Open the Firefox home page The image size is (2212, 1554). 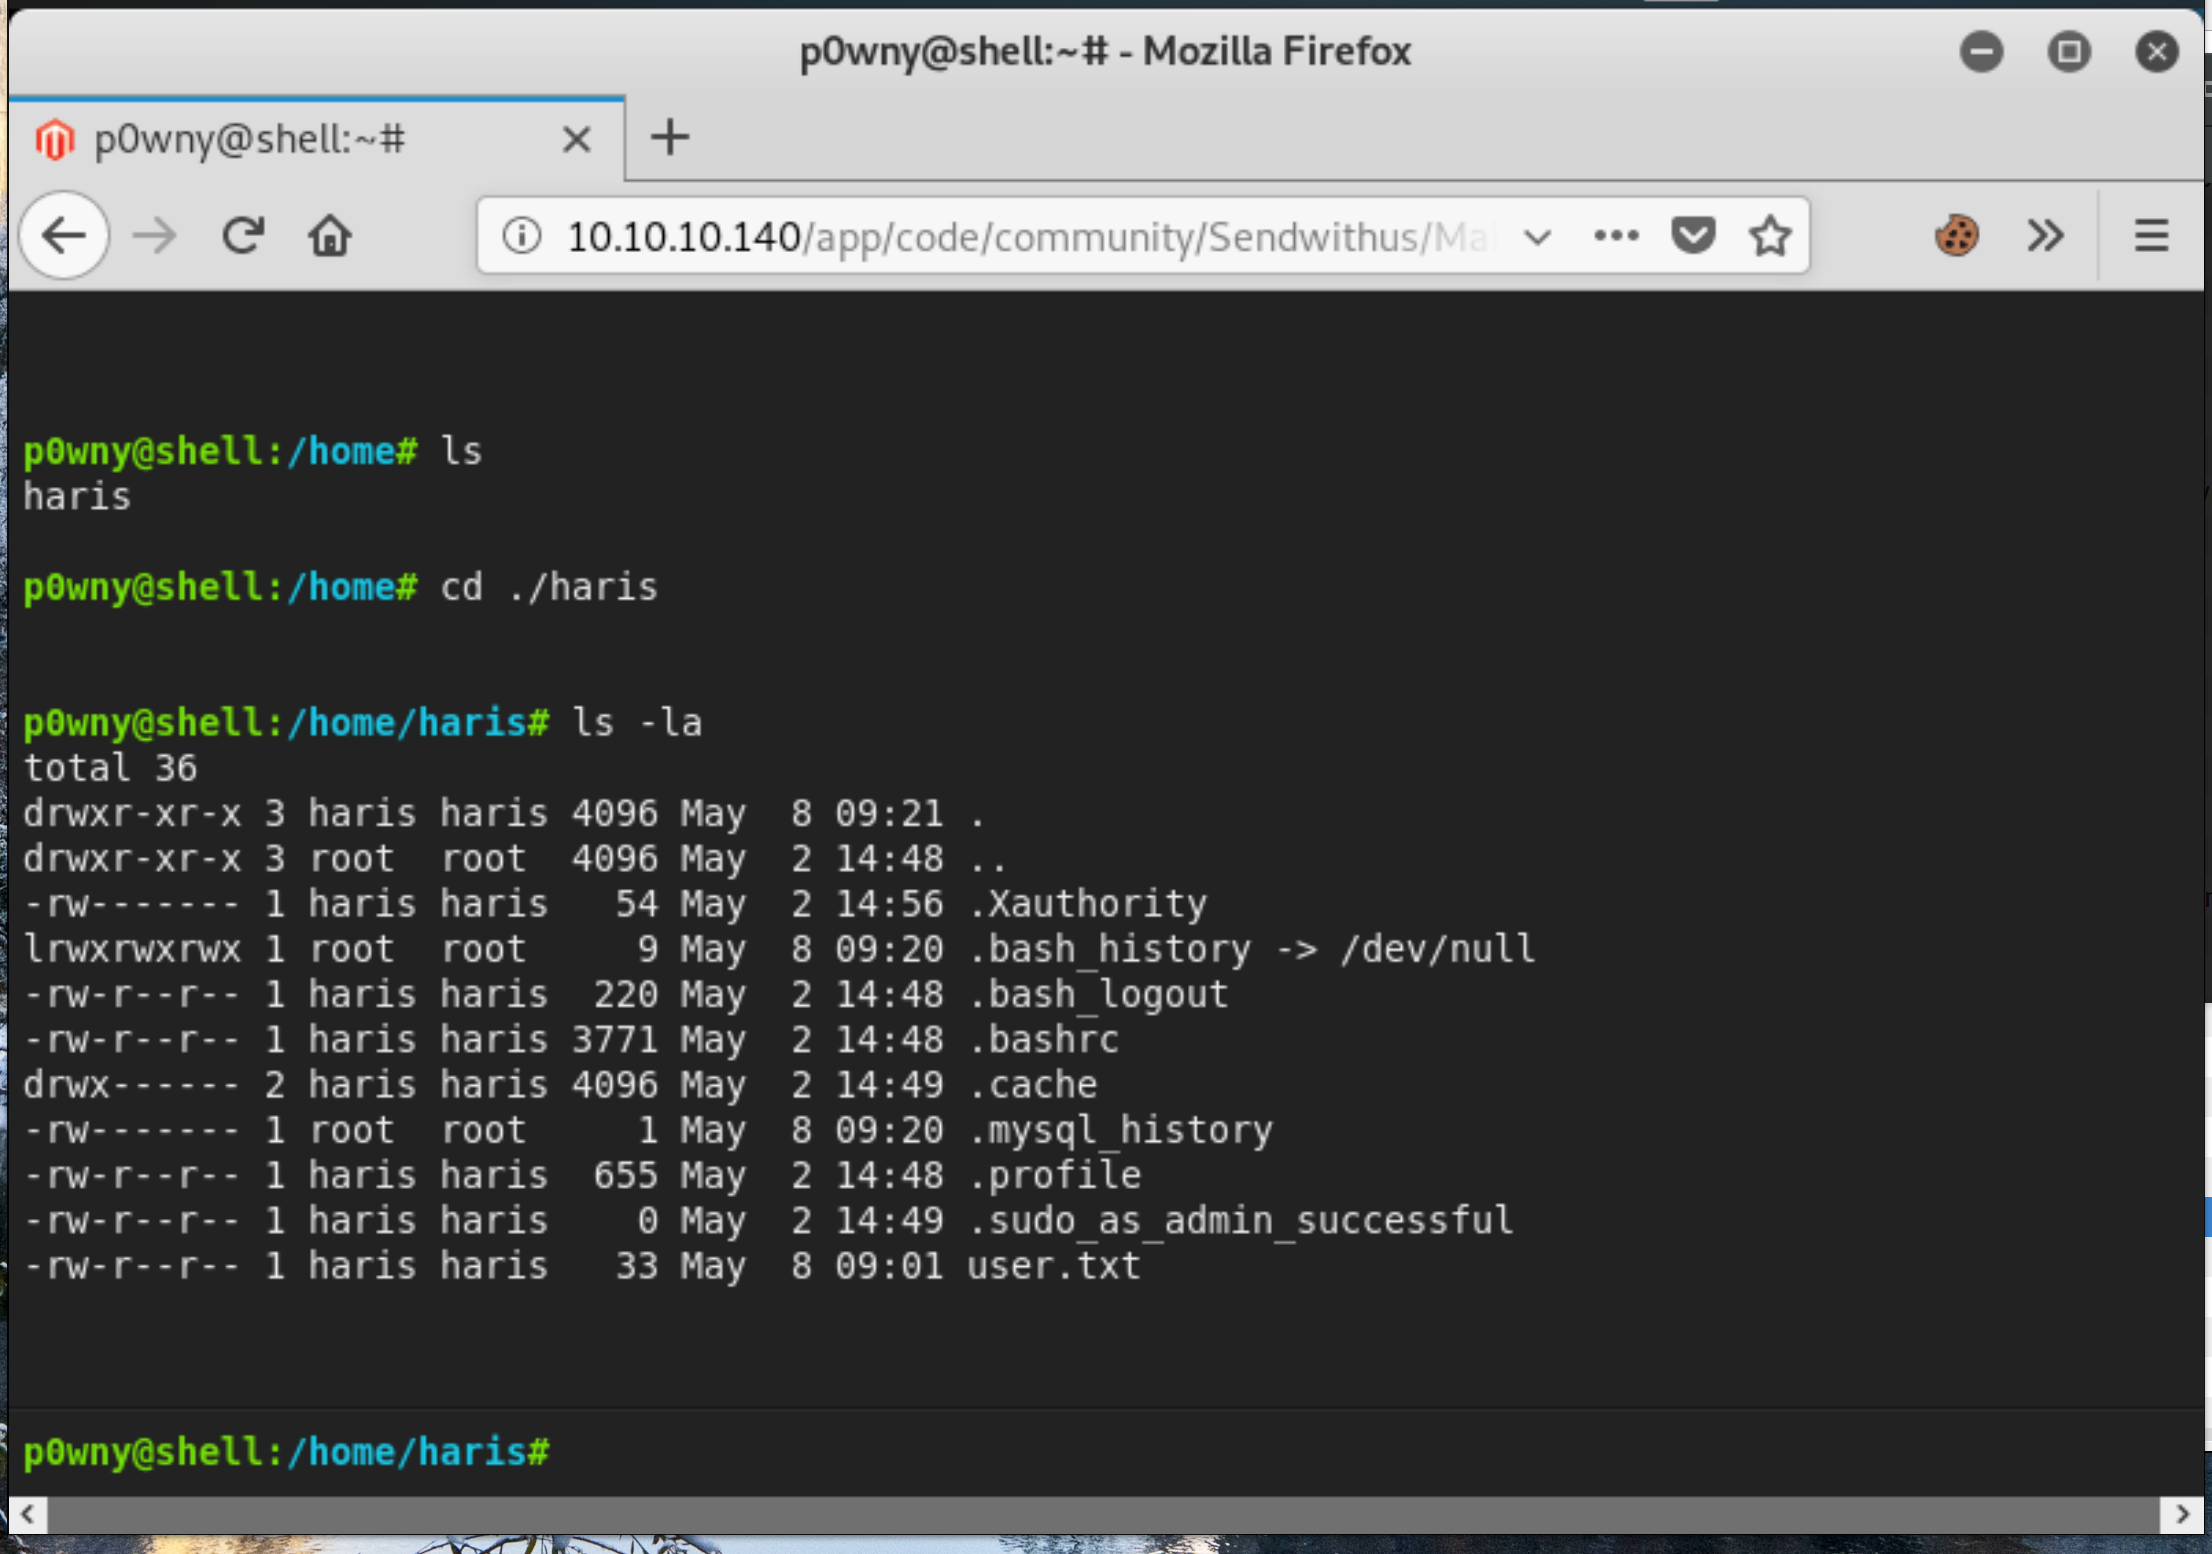[x=330, y=236]
